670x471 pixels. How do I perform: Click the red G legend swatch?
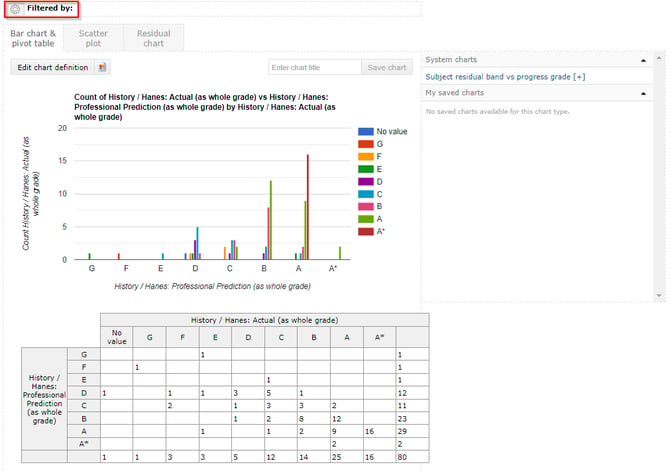[366, 144]
